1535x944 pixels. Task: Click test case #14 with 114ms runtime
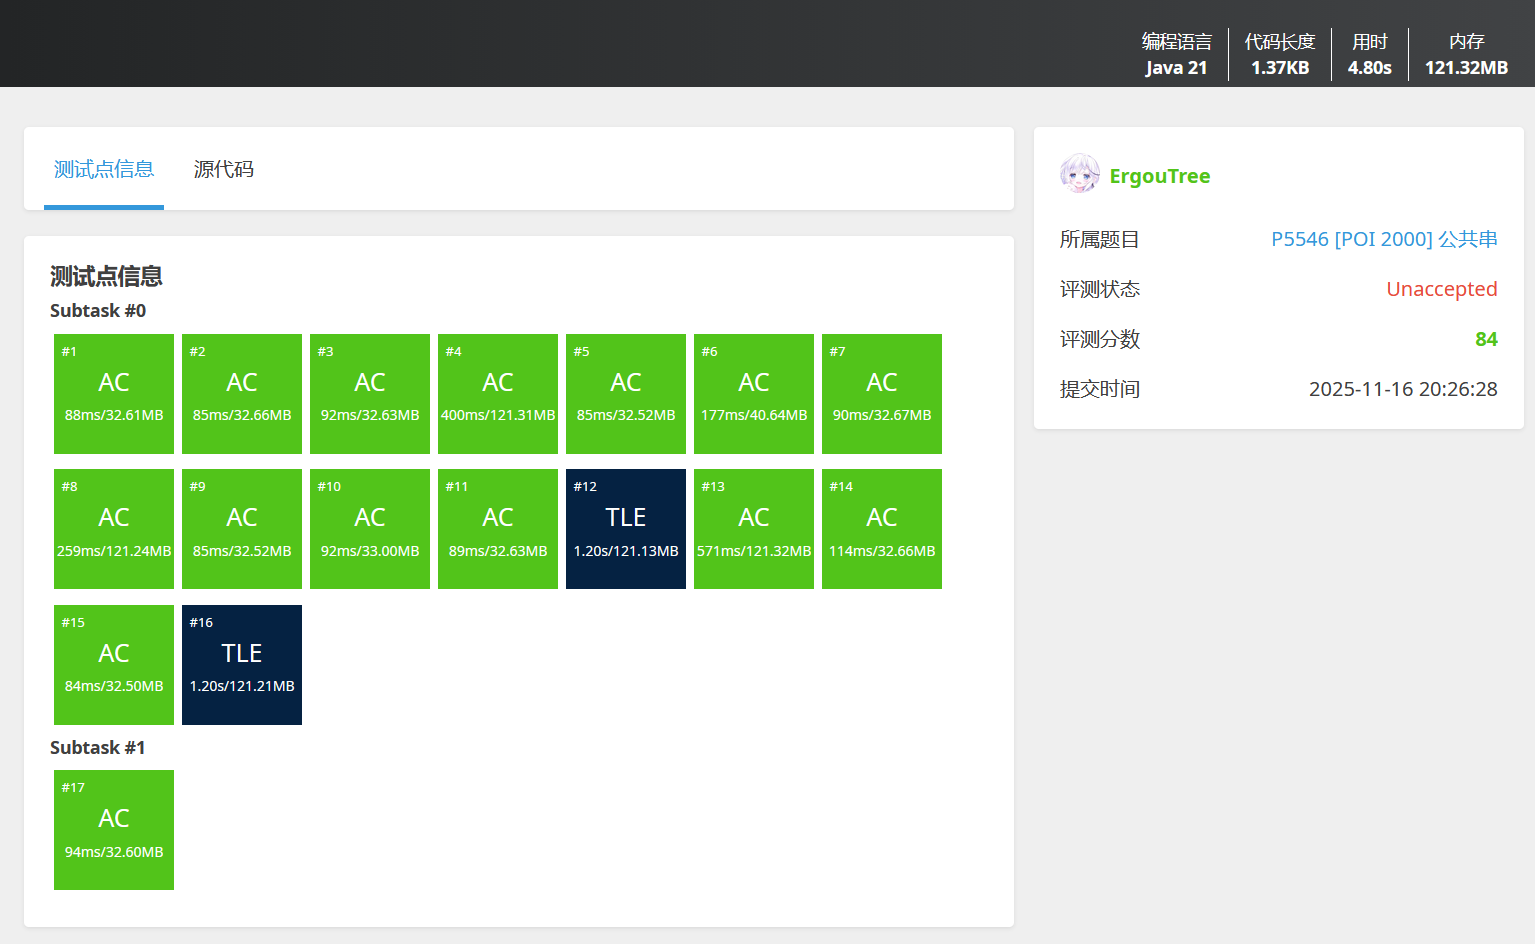coord(882,529)
